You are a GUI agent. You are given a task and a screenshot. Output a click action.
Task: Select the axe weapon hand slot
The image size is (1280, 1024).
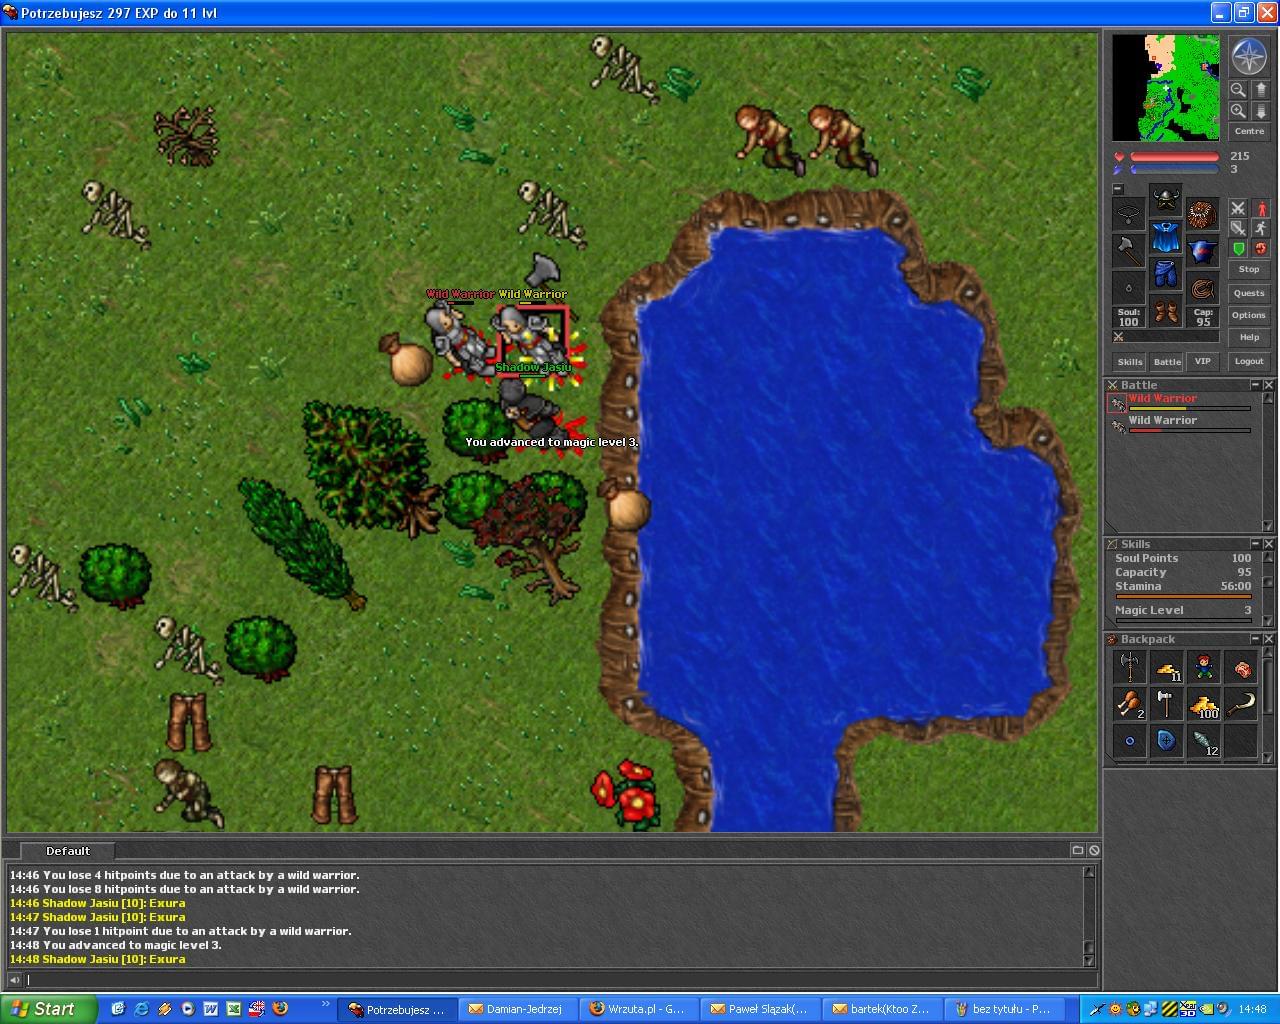click(1129, 251)
